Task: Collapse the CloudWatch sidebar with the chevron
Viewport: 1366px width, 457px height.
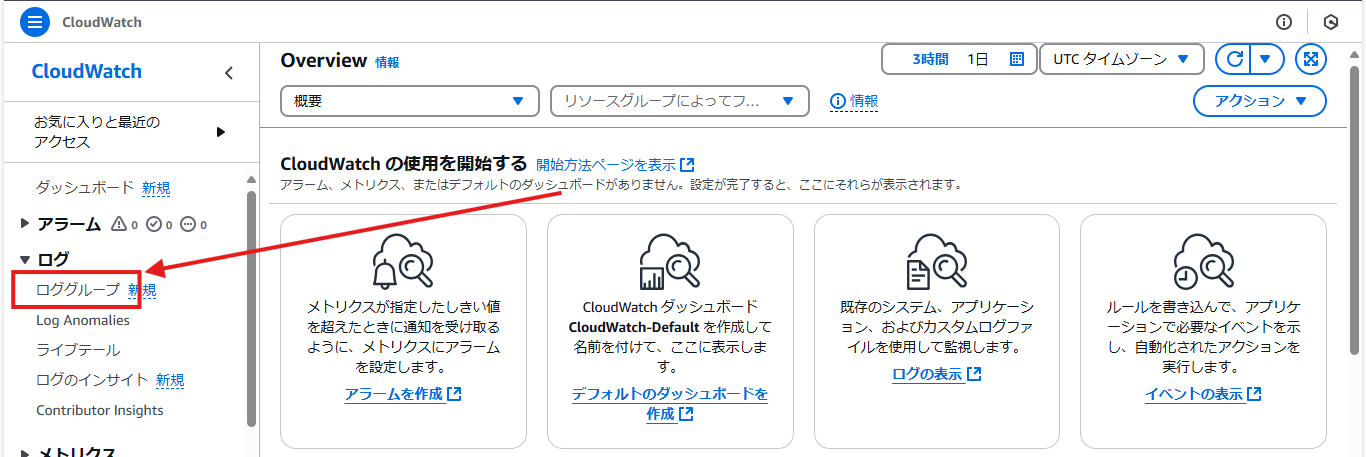Action: pyautogui.click(x=228, y=72)
